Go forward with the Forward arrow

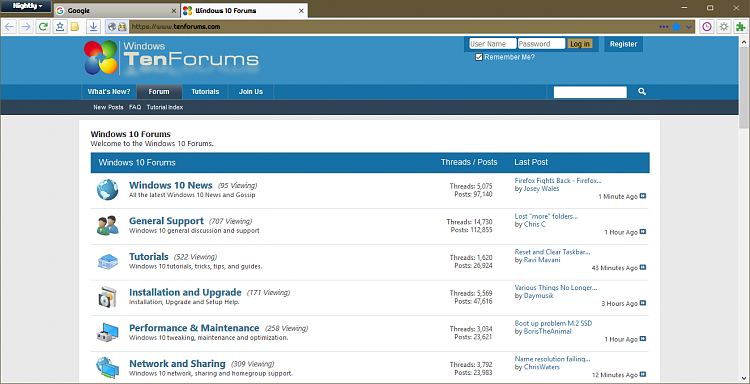tap(26, 27)
